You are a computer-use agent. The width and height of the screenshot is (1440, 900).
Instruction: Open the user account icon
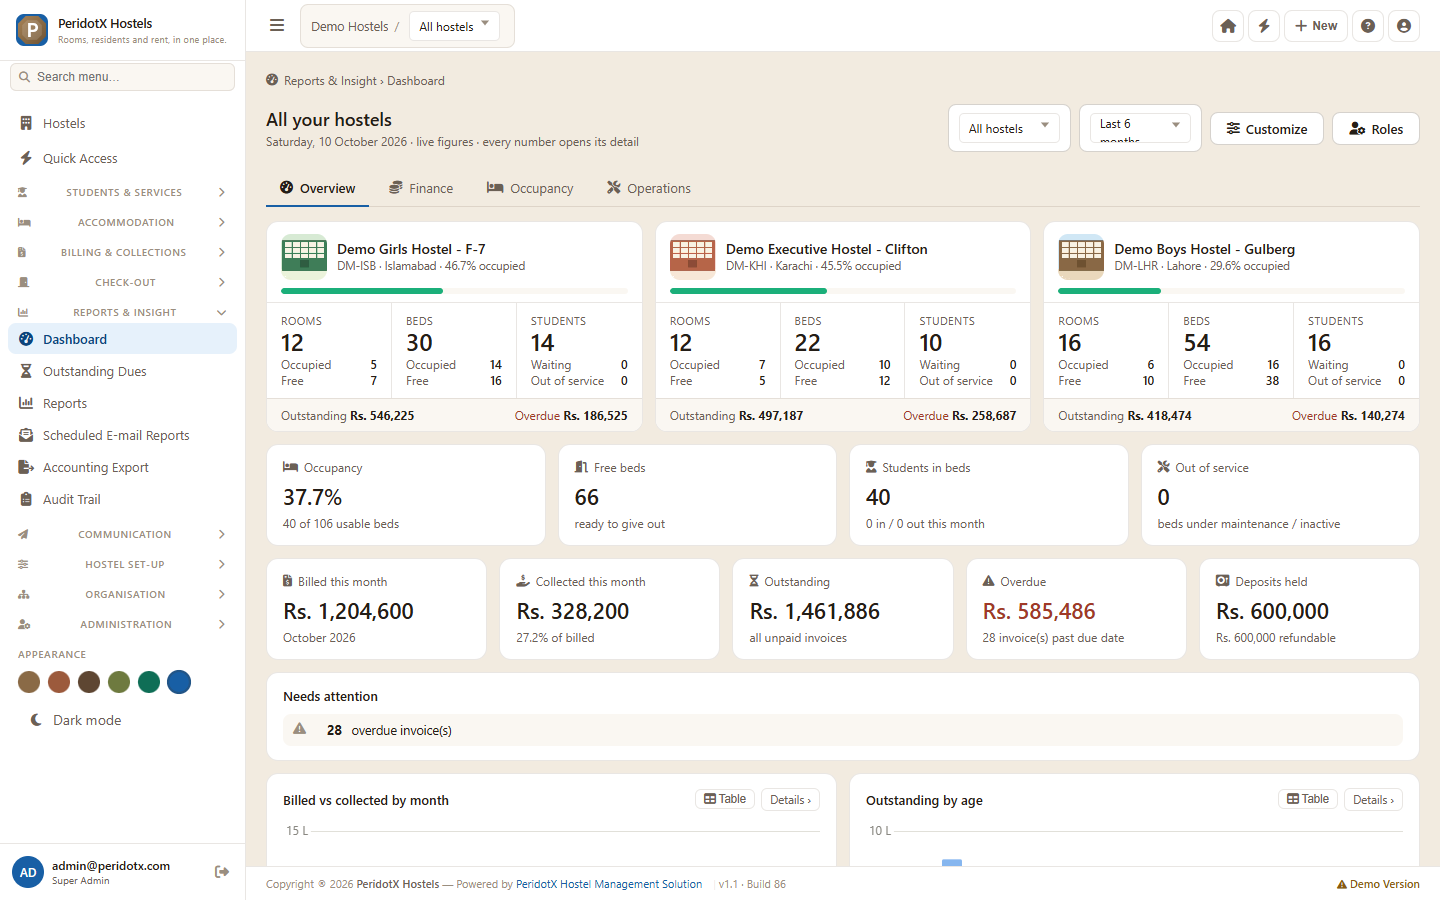click(1404, 26)
